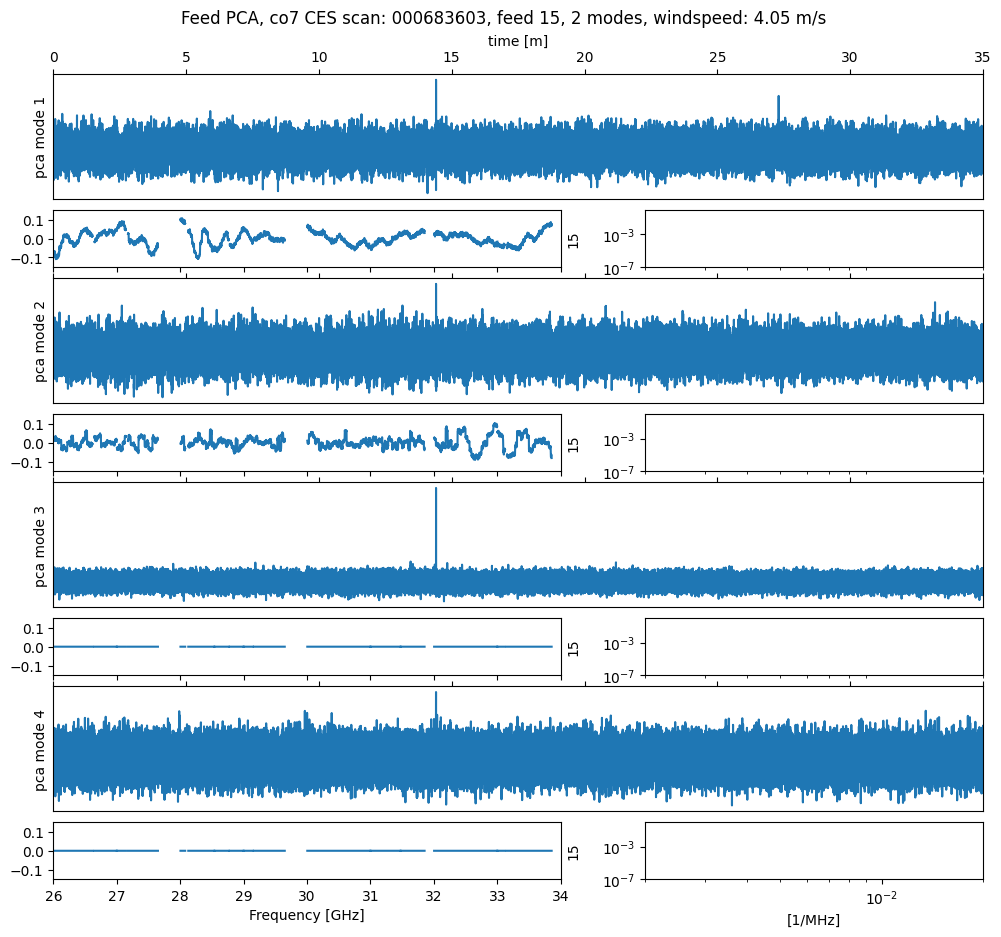Click the tall spike peak in pca mode 3

436,490
